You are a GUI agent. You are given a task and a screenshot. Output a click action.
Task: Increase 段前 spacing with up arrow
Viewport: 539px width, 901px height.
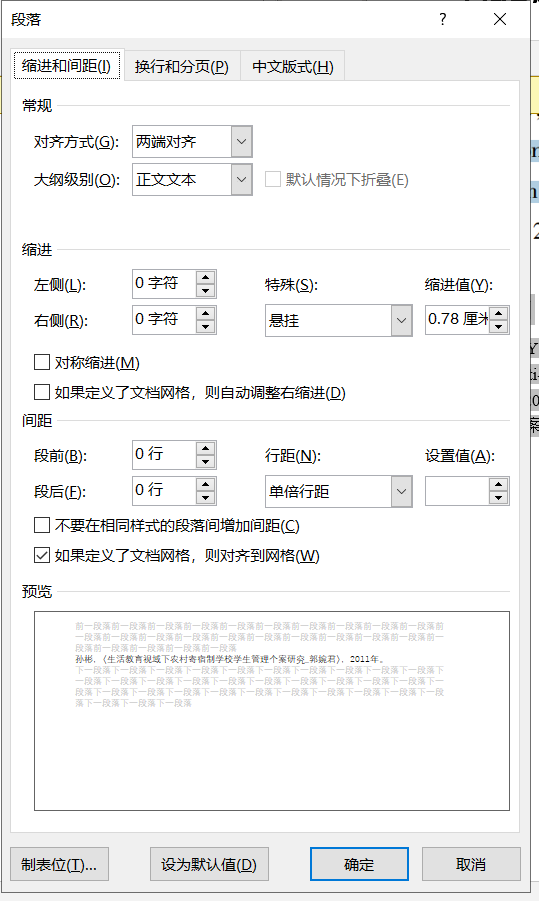[x=205, y=448]
